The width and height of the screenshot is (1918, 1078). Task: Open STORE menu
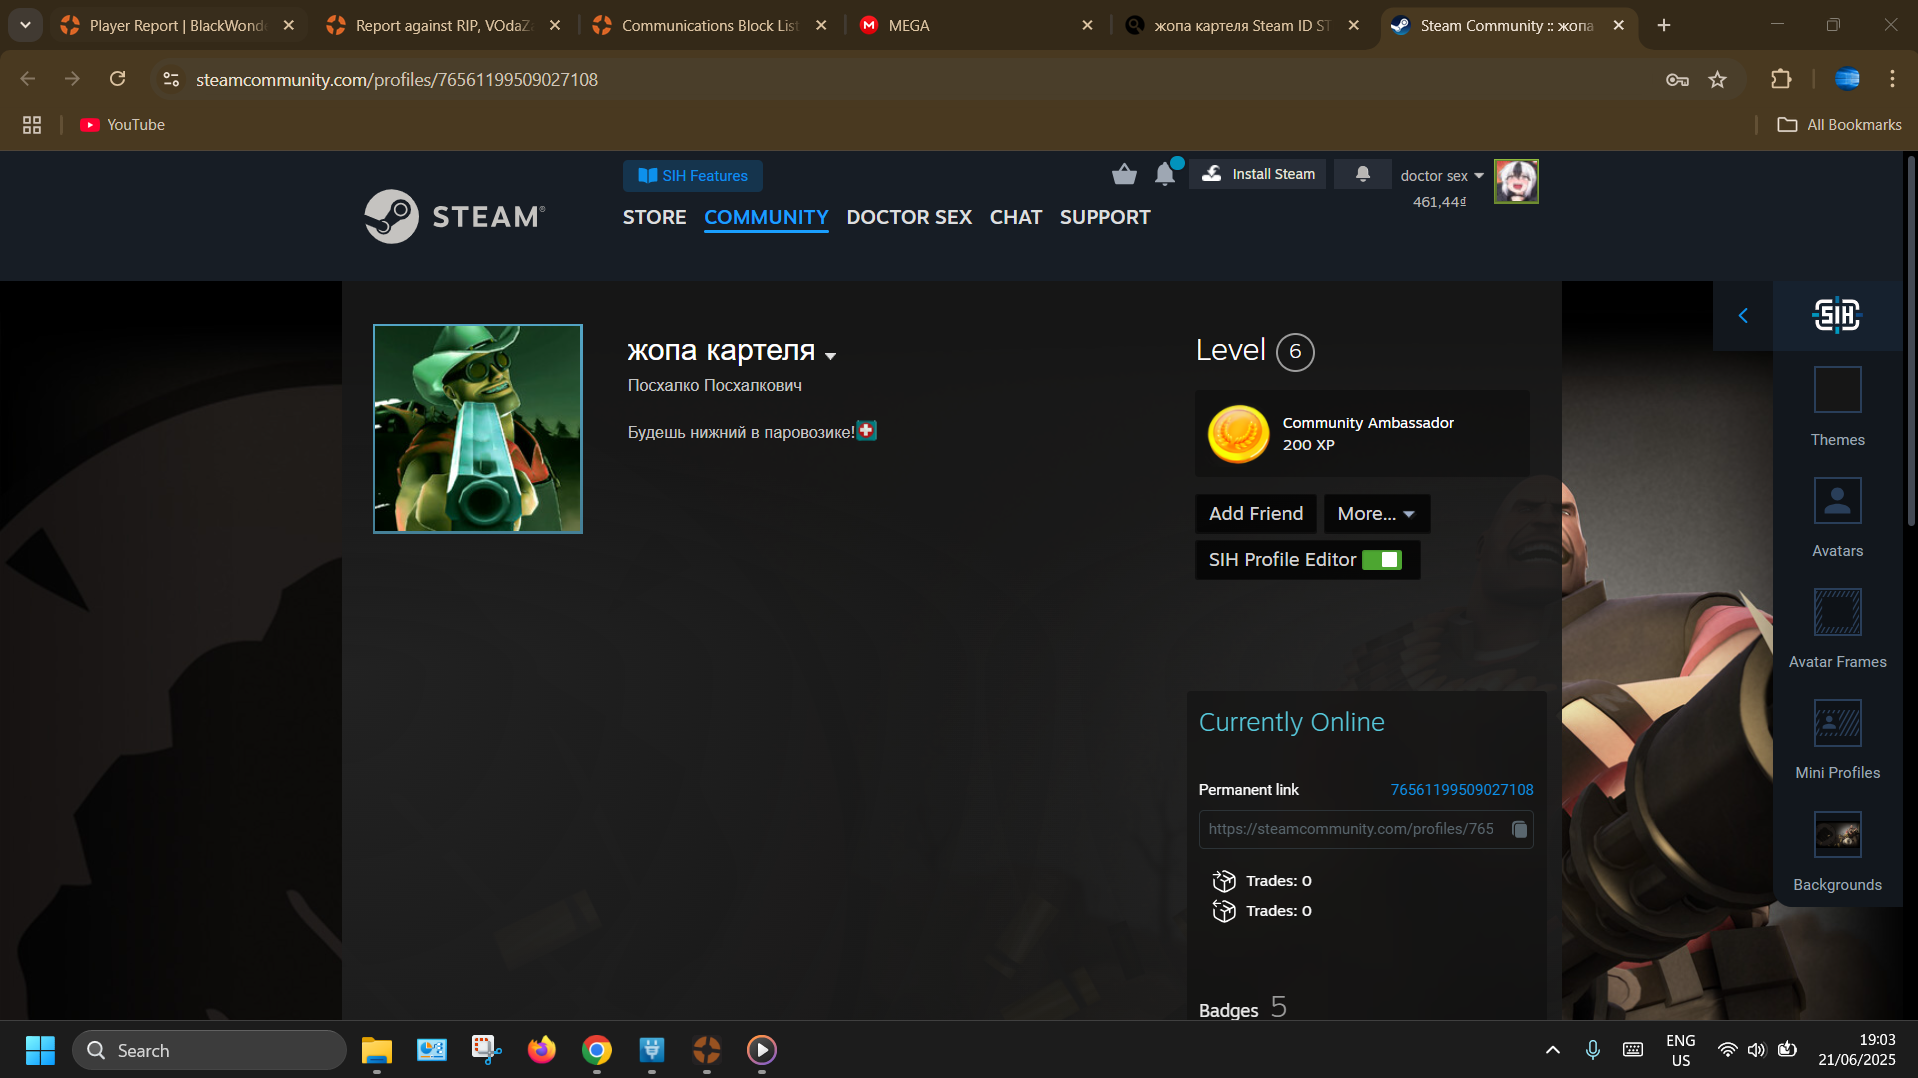pos(655,217)
